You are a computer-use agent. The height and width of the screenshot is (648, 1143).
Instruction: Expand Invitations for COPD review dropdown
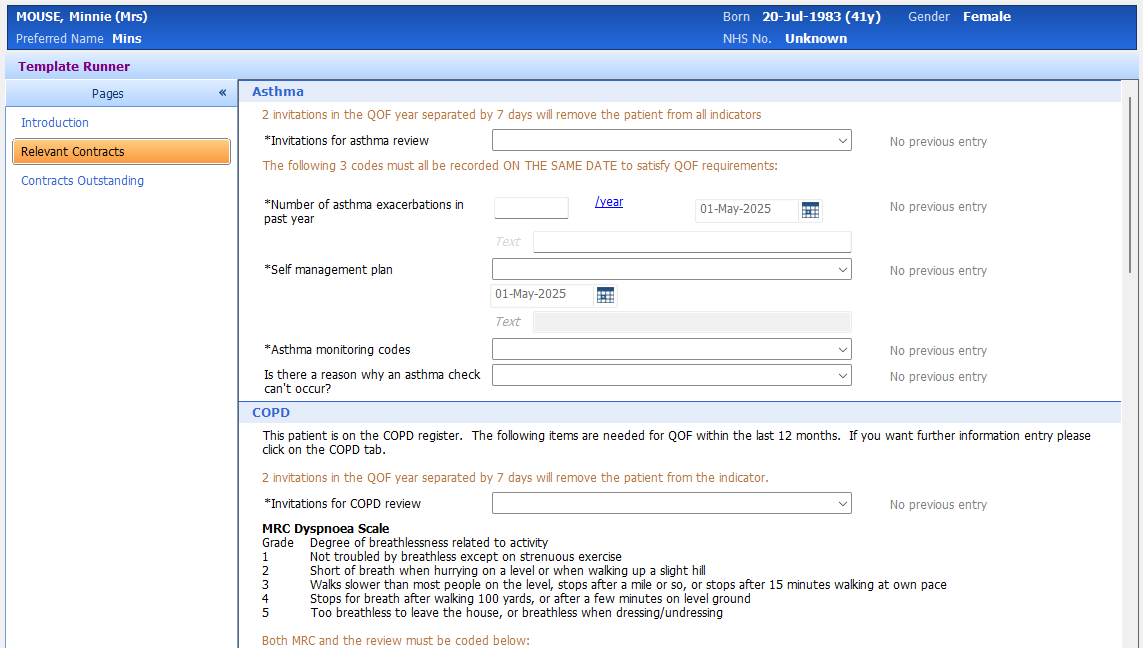pos(671,504)
